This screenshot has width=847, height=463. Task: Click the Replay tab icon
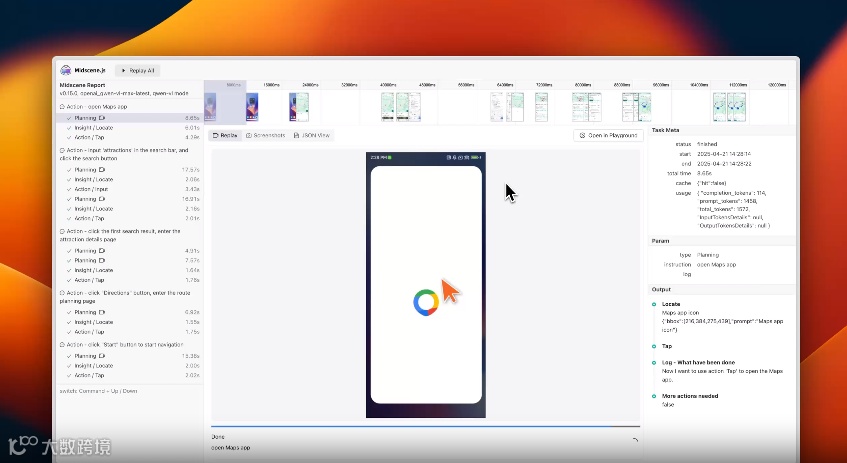[x=216, y=136]
